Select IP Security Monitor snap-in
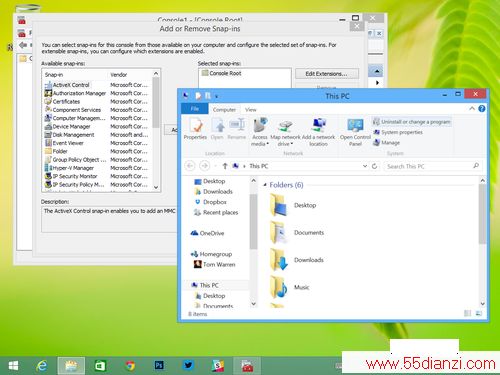Screen dimensions: 500x375 click(x=71, y=176)
